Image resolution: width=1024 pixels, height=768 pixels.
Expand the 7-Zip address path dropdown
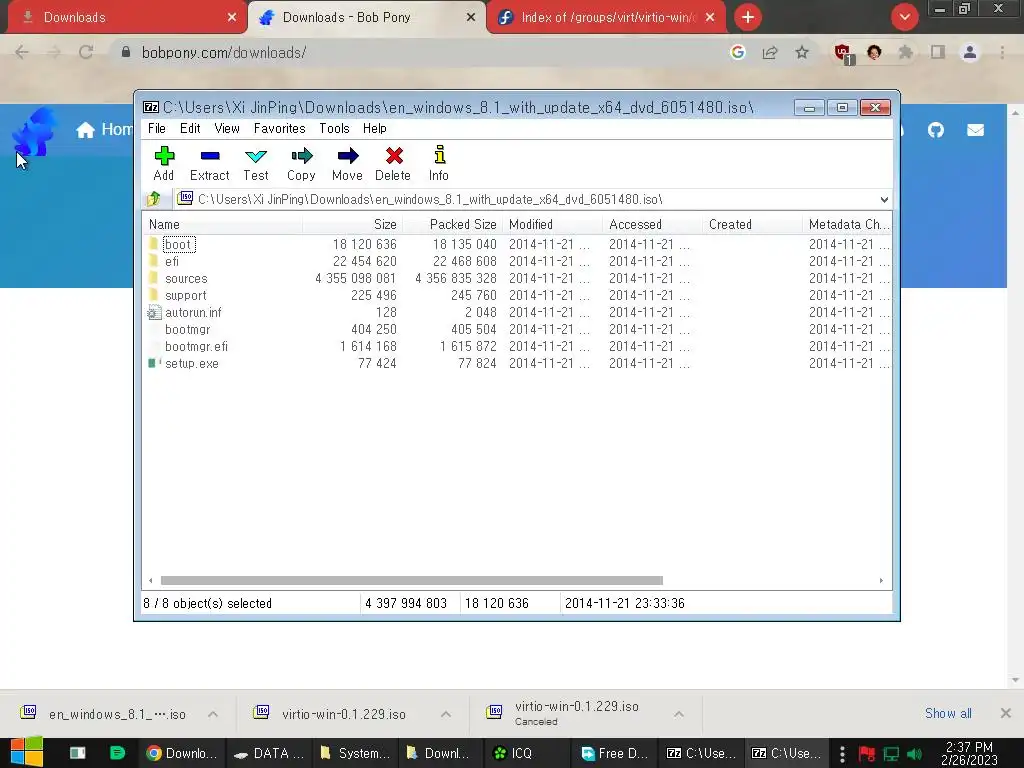pos(884,199)
